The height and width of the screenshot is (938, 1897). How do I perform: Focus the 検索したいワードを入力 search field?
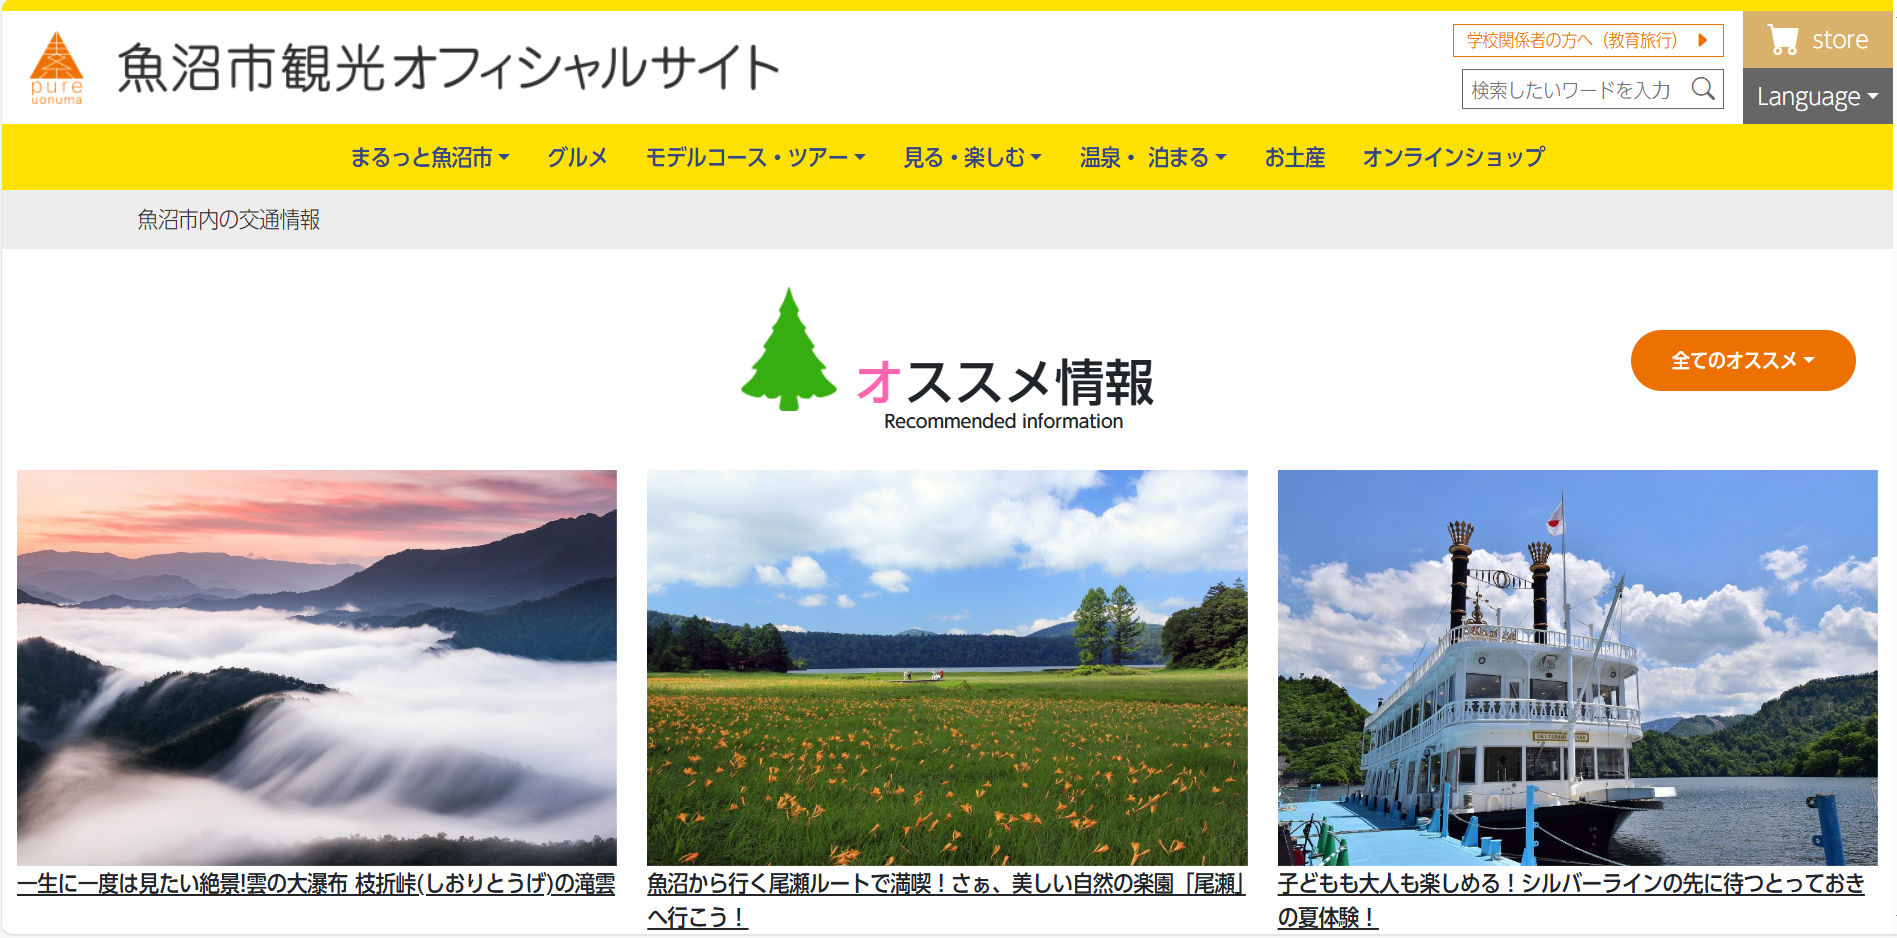pos(1575,90)
